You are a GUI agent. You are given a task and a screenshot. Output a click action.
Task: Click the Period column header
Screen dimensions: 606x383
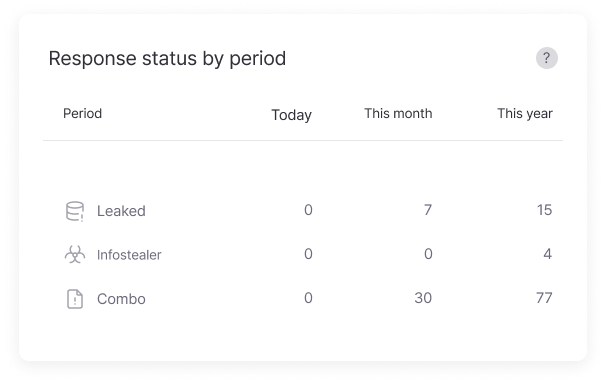82,113
